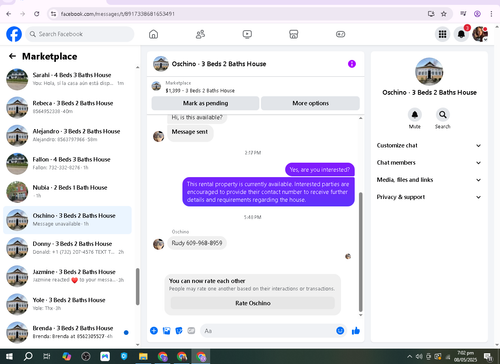Open the emoji picker in message box
This screenshot has height=364, width=500.
[x=340, y=330]
